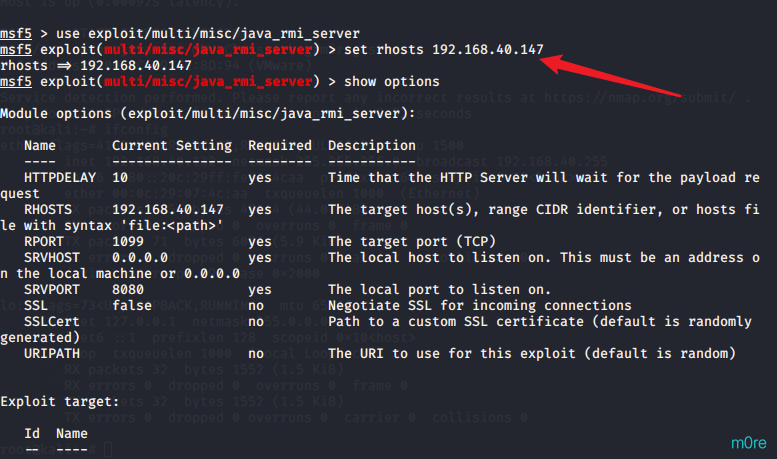Click the HTTPDELAY option name
Viewport: 777px width, 459px height.
tap(60, 177)
